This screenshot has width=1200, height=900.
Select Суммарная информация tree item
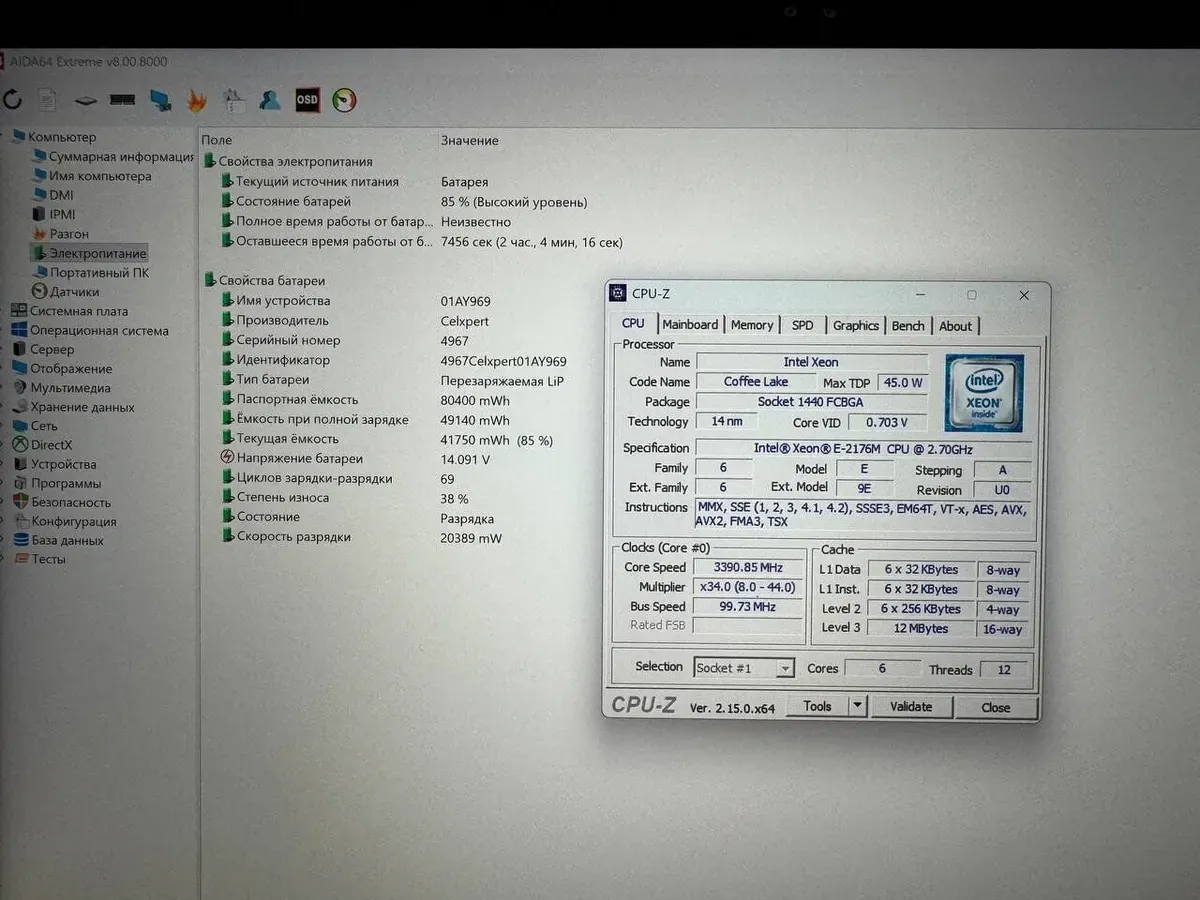pos(120,157)
